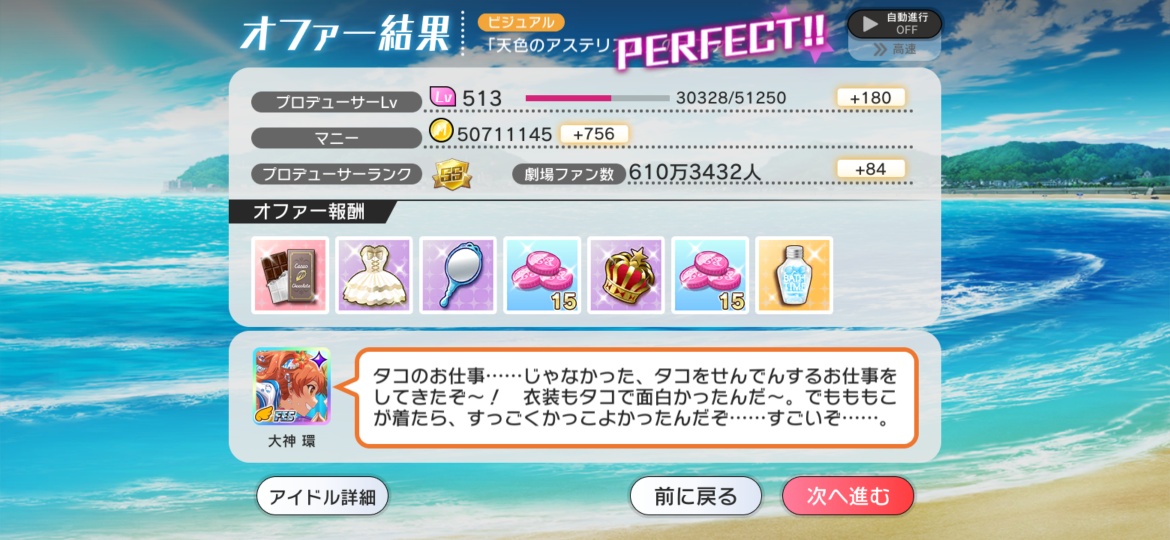Proceed with 次へ進む button
Viewport: 1170px width, 540px height.
(x=848, y=496)
